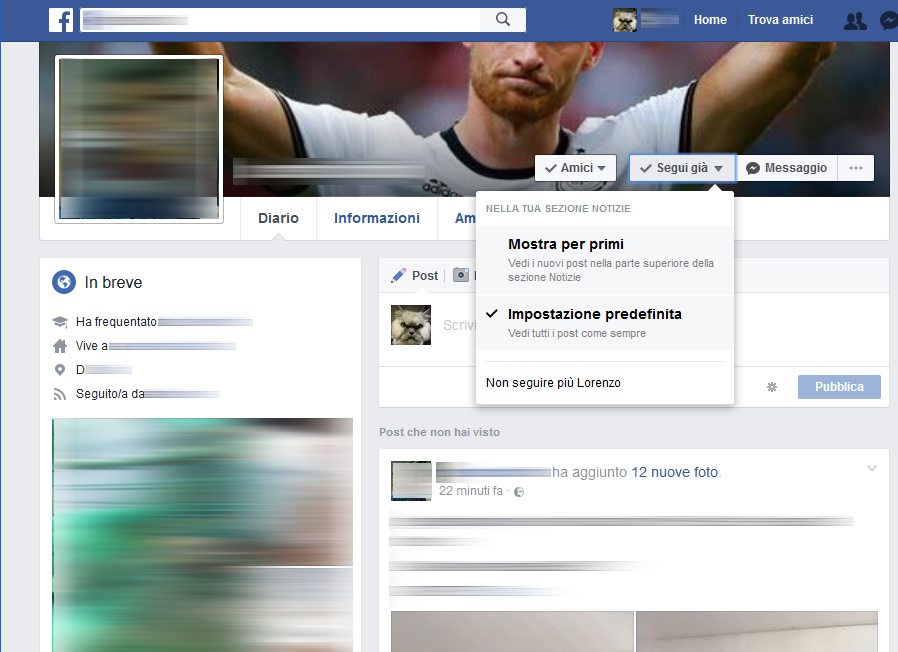Click the globe icon in In breve
Screen dimensions: 898x652
coord(64,283)
